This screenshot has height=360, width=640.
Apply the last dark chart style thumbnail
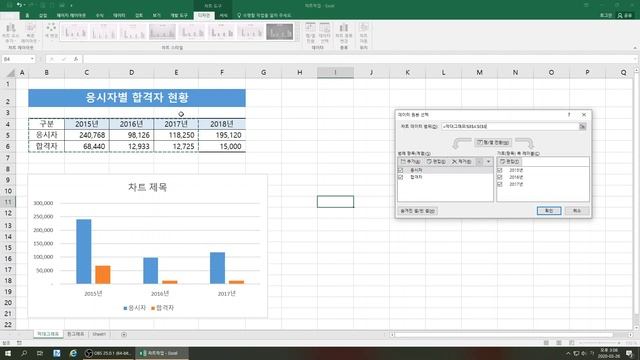[x=280, y=31]
